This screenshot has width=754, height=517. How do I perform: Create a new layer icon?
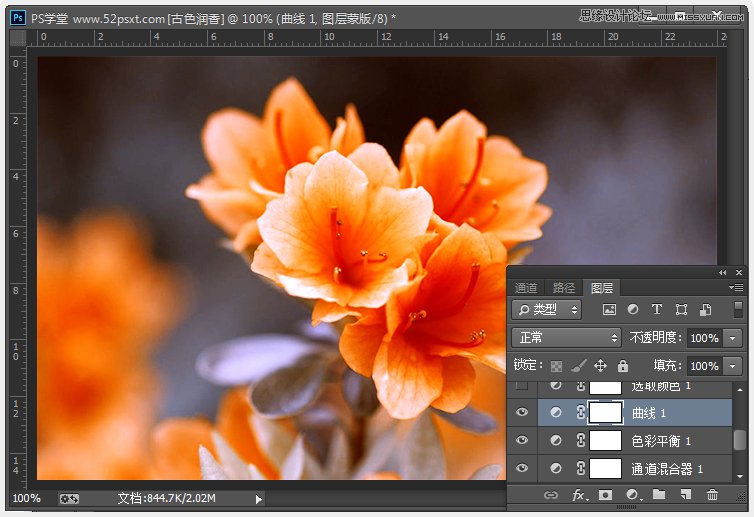(686, 494)
